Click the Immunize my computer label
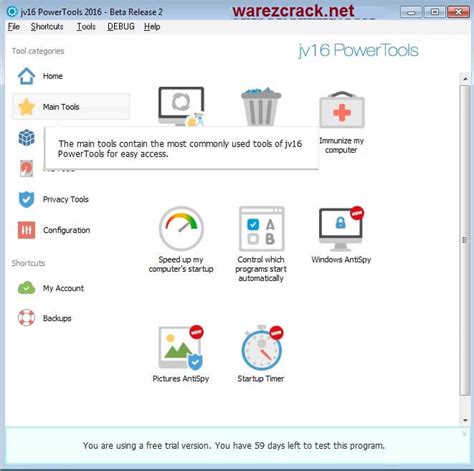This screenshot has width=474, height=471. point(341,145)
